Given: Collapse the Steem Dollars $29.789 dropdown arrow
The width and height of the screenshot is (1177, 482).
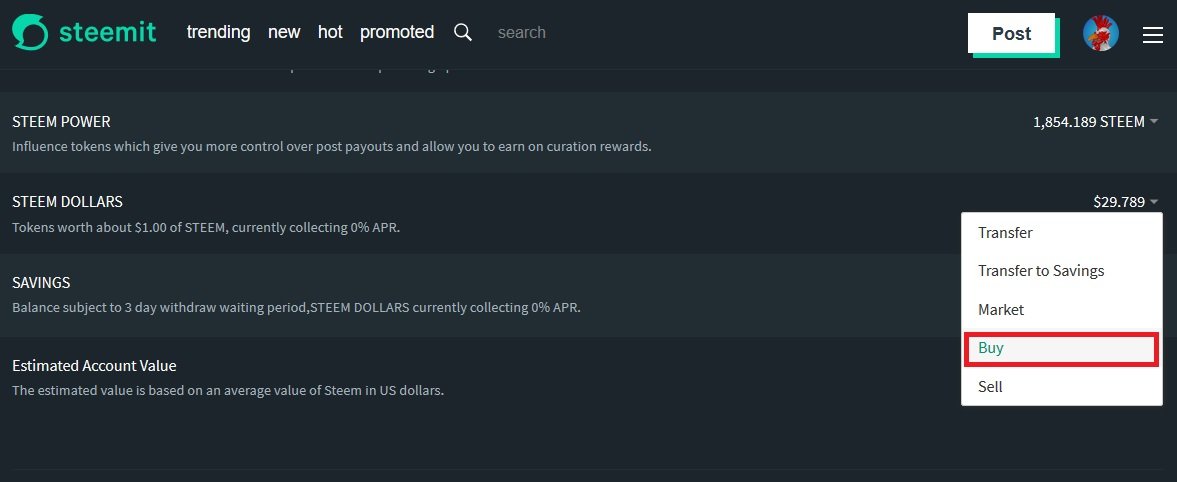Looking at the screenshot, I should 1154,201.
